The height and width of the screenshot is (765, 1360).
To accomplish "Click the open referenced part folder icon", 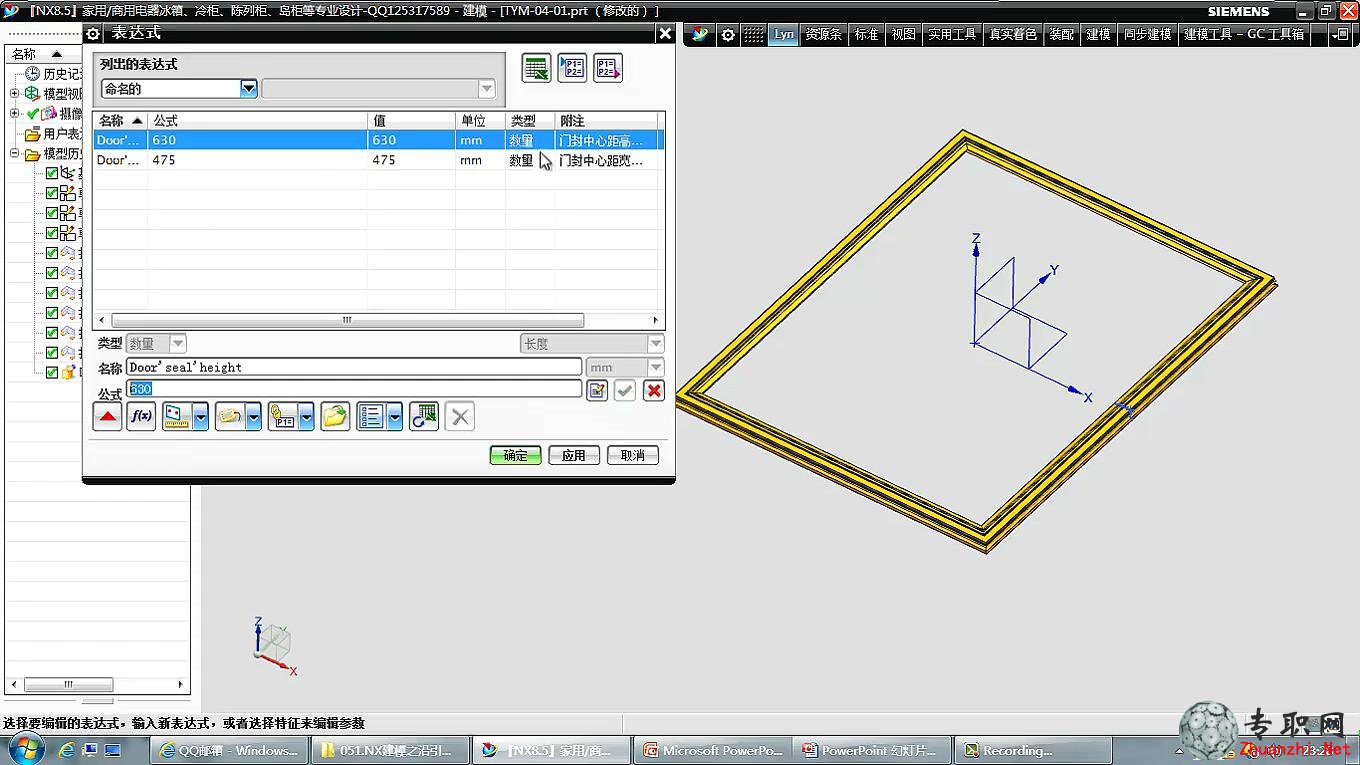I will pyautogui.click(x=335, y=417).
